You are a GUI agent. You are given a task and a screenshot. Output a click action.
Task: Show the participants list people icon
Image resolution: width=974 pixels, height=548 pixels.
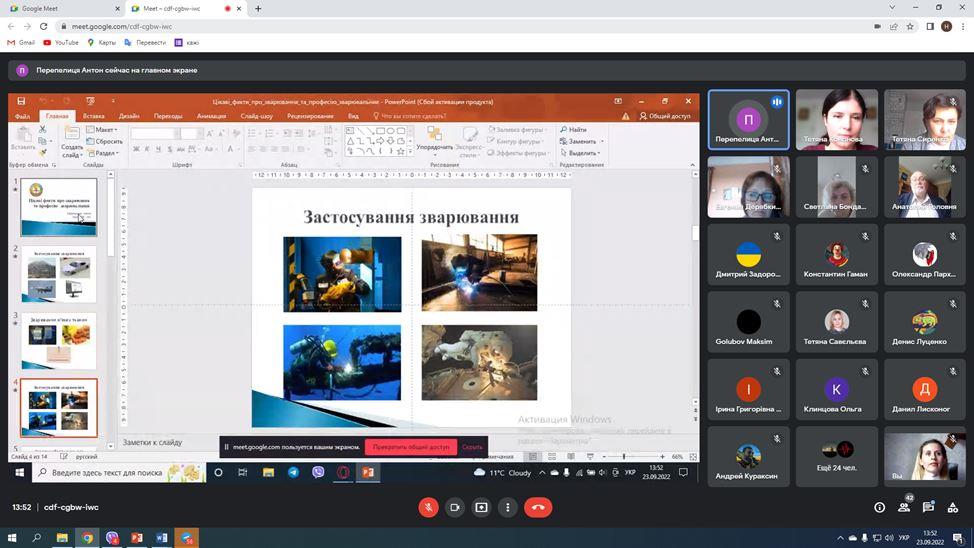point(904,508)
